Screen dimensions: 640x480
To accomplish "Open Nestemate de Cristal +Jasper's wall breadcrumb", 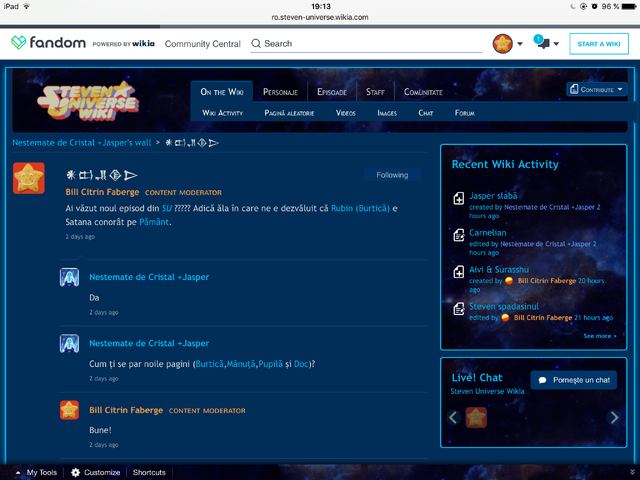I will 82,143.
